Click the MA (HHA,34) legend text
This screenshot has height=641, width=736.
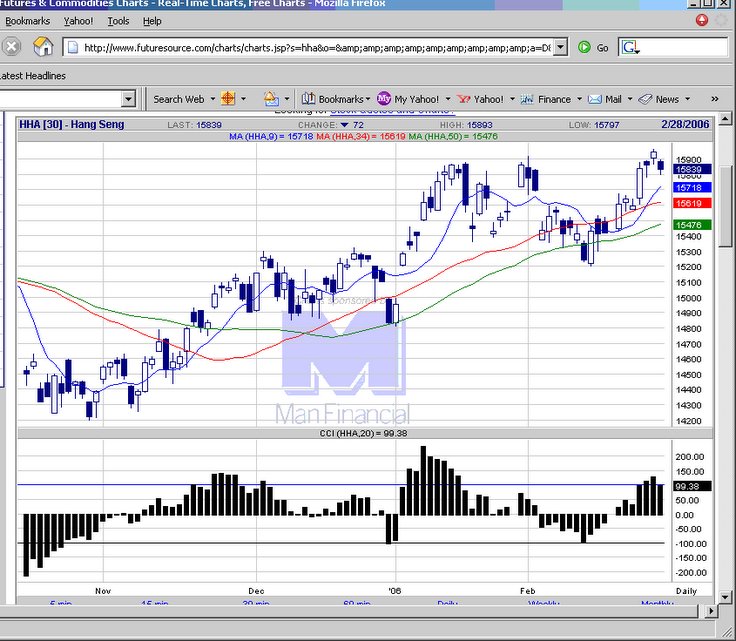[361, 137]
